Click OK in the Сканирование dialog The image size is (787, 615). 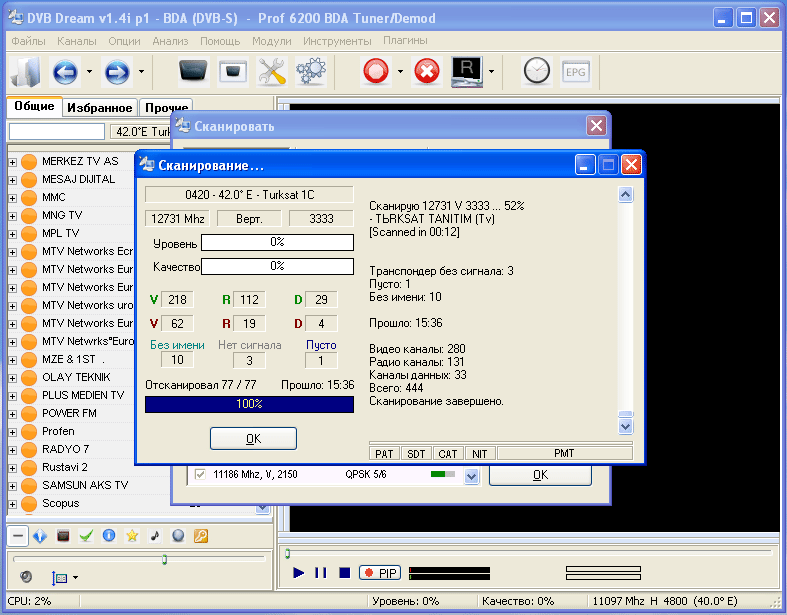click(253, 439)
